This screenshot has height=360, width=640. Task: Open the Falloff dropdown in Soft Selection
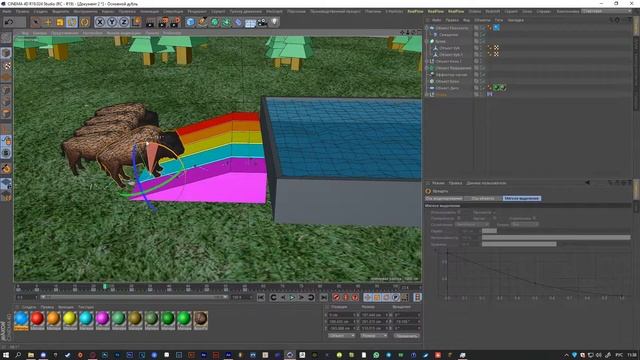click(472, 224)
